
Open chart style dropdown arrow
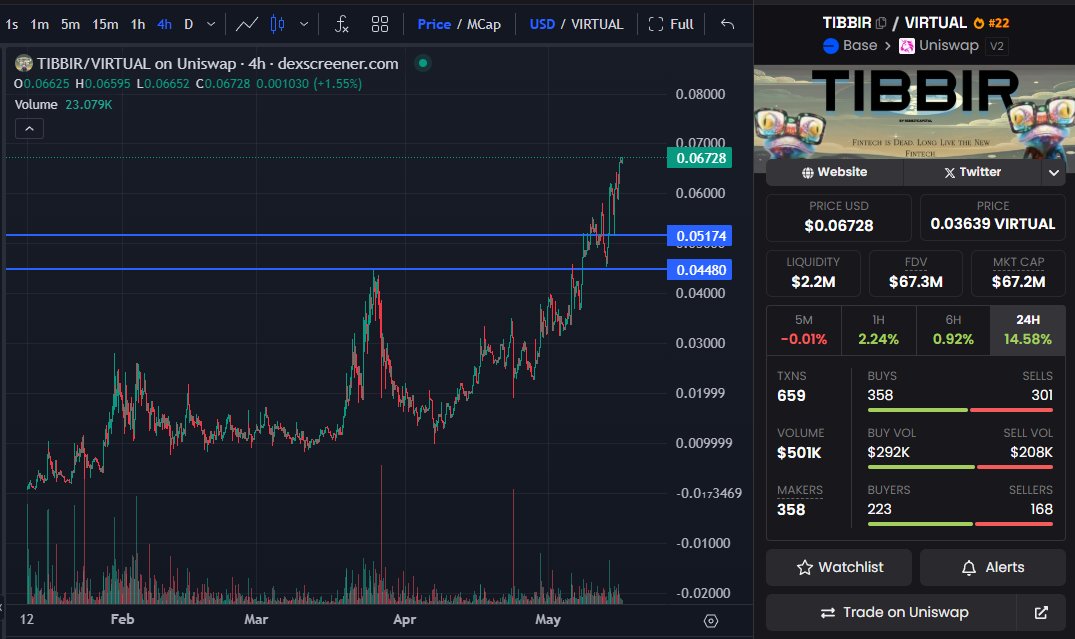304,25
